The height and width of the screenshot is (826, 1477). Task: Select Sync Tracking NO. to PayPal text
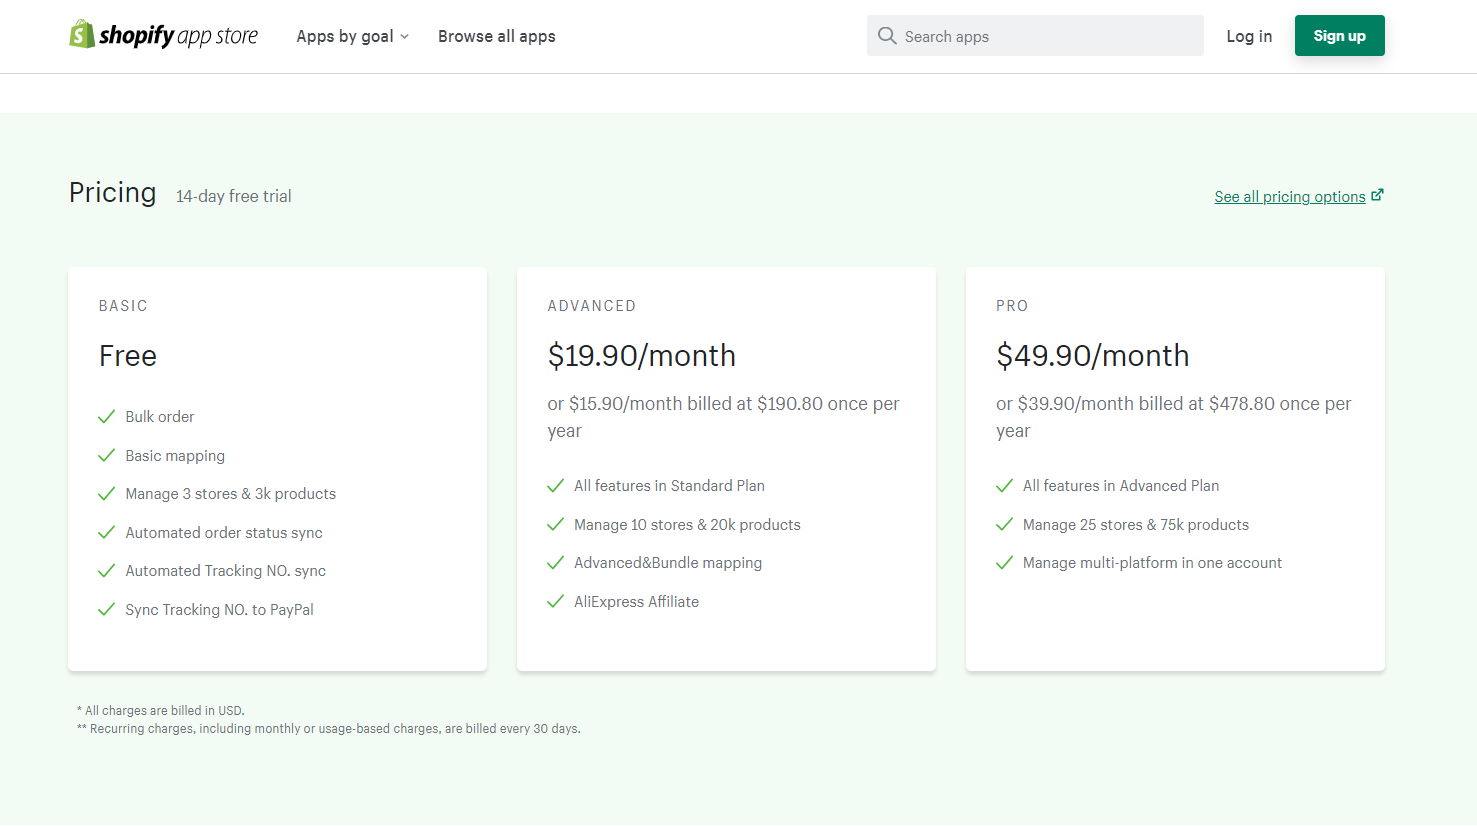pyautogui.click(x=220, y=610)
